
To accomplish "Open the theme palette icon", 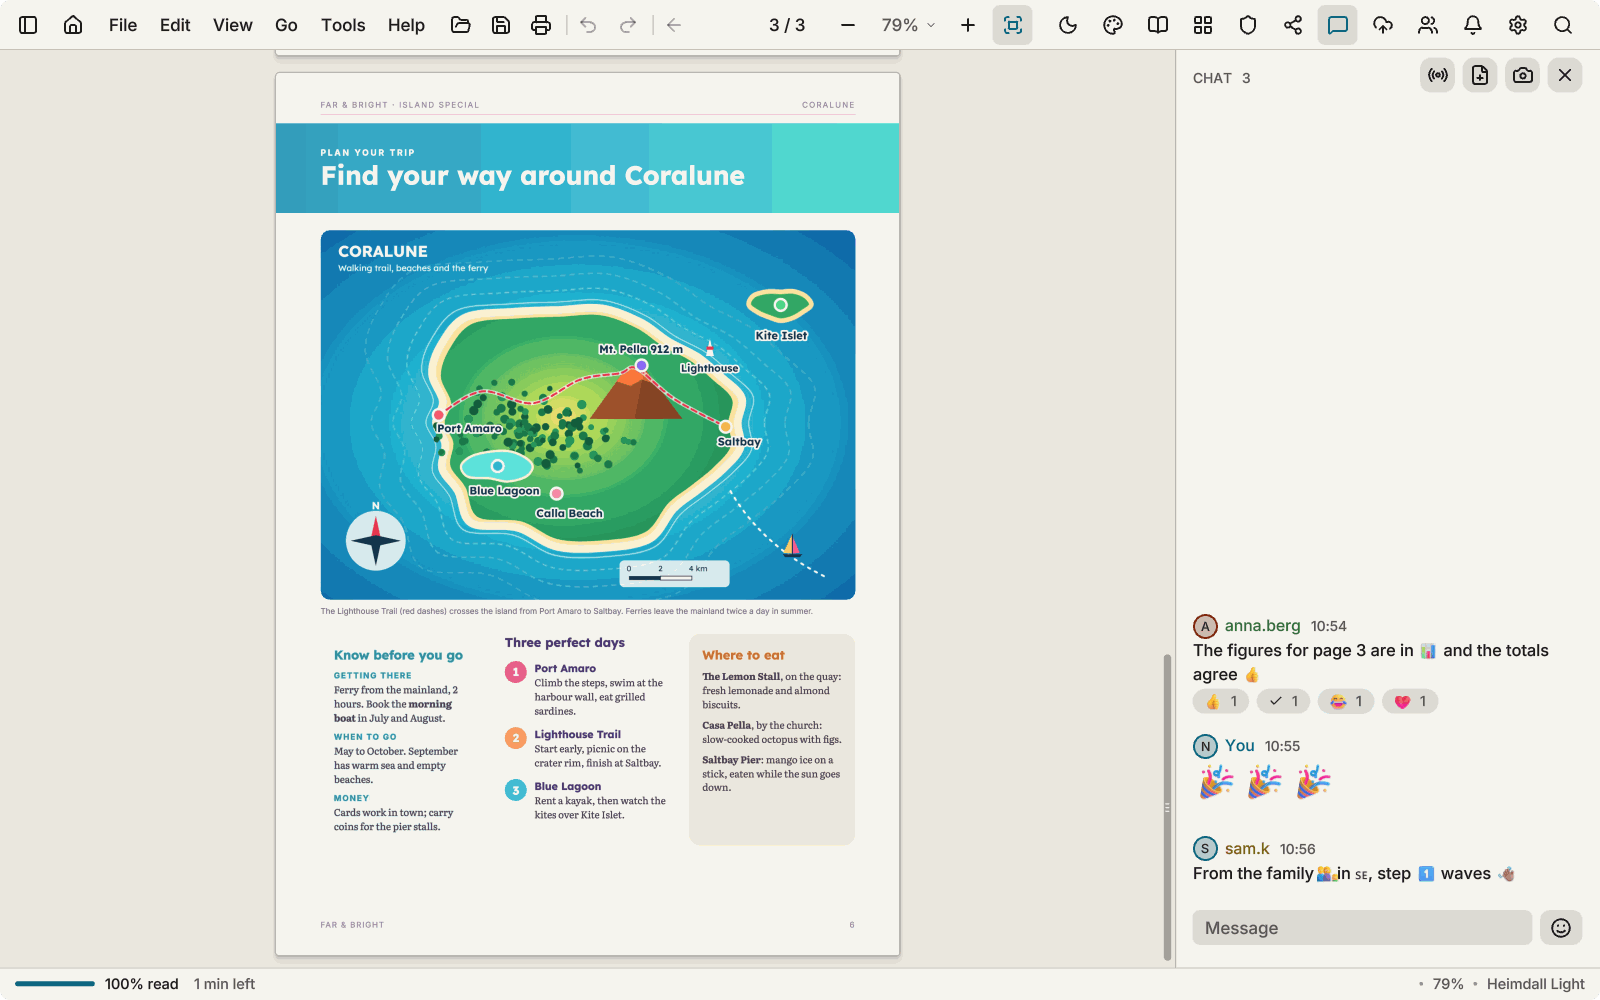I will point(1113,25).
